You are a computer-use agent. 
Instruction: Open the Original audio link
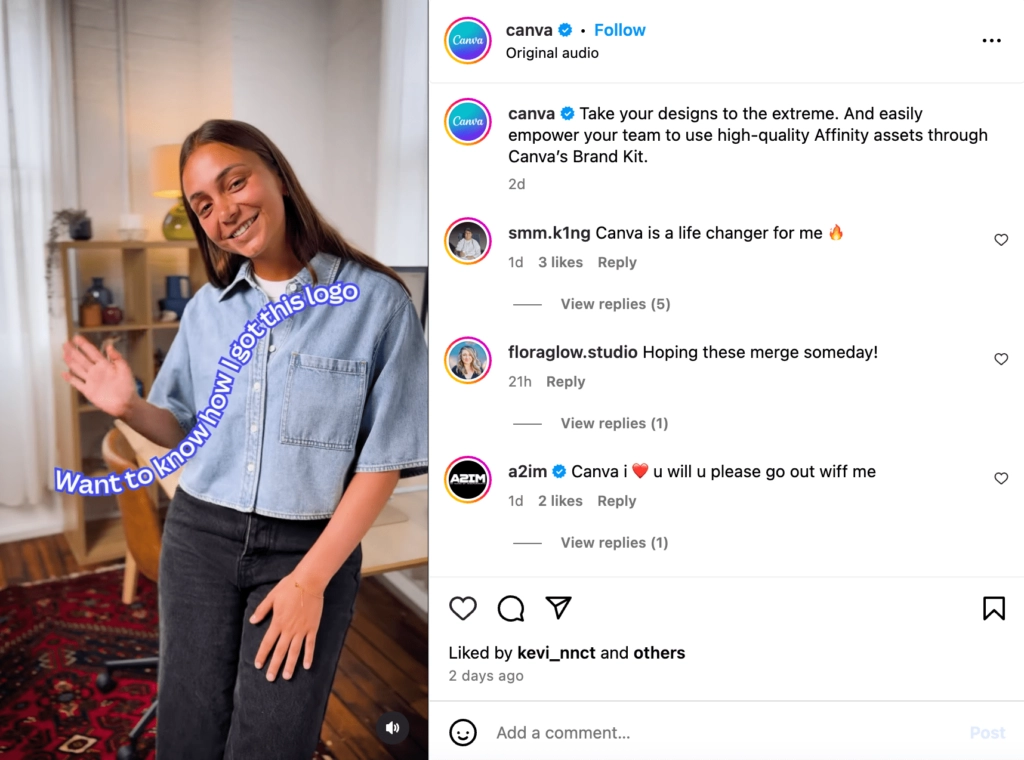point(552,53)
